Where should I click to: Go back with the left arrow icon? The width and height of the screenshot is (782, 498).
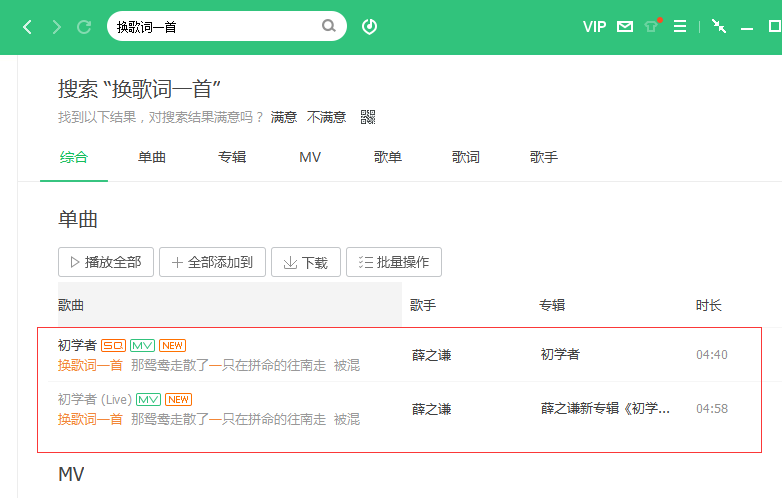pyautogui.click(x=27, y=27)
